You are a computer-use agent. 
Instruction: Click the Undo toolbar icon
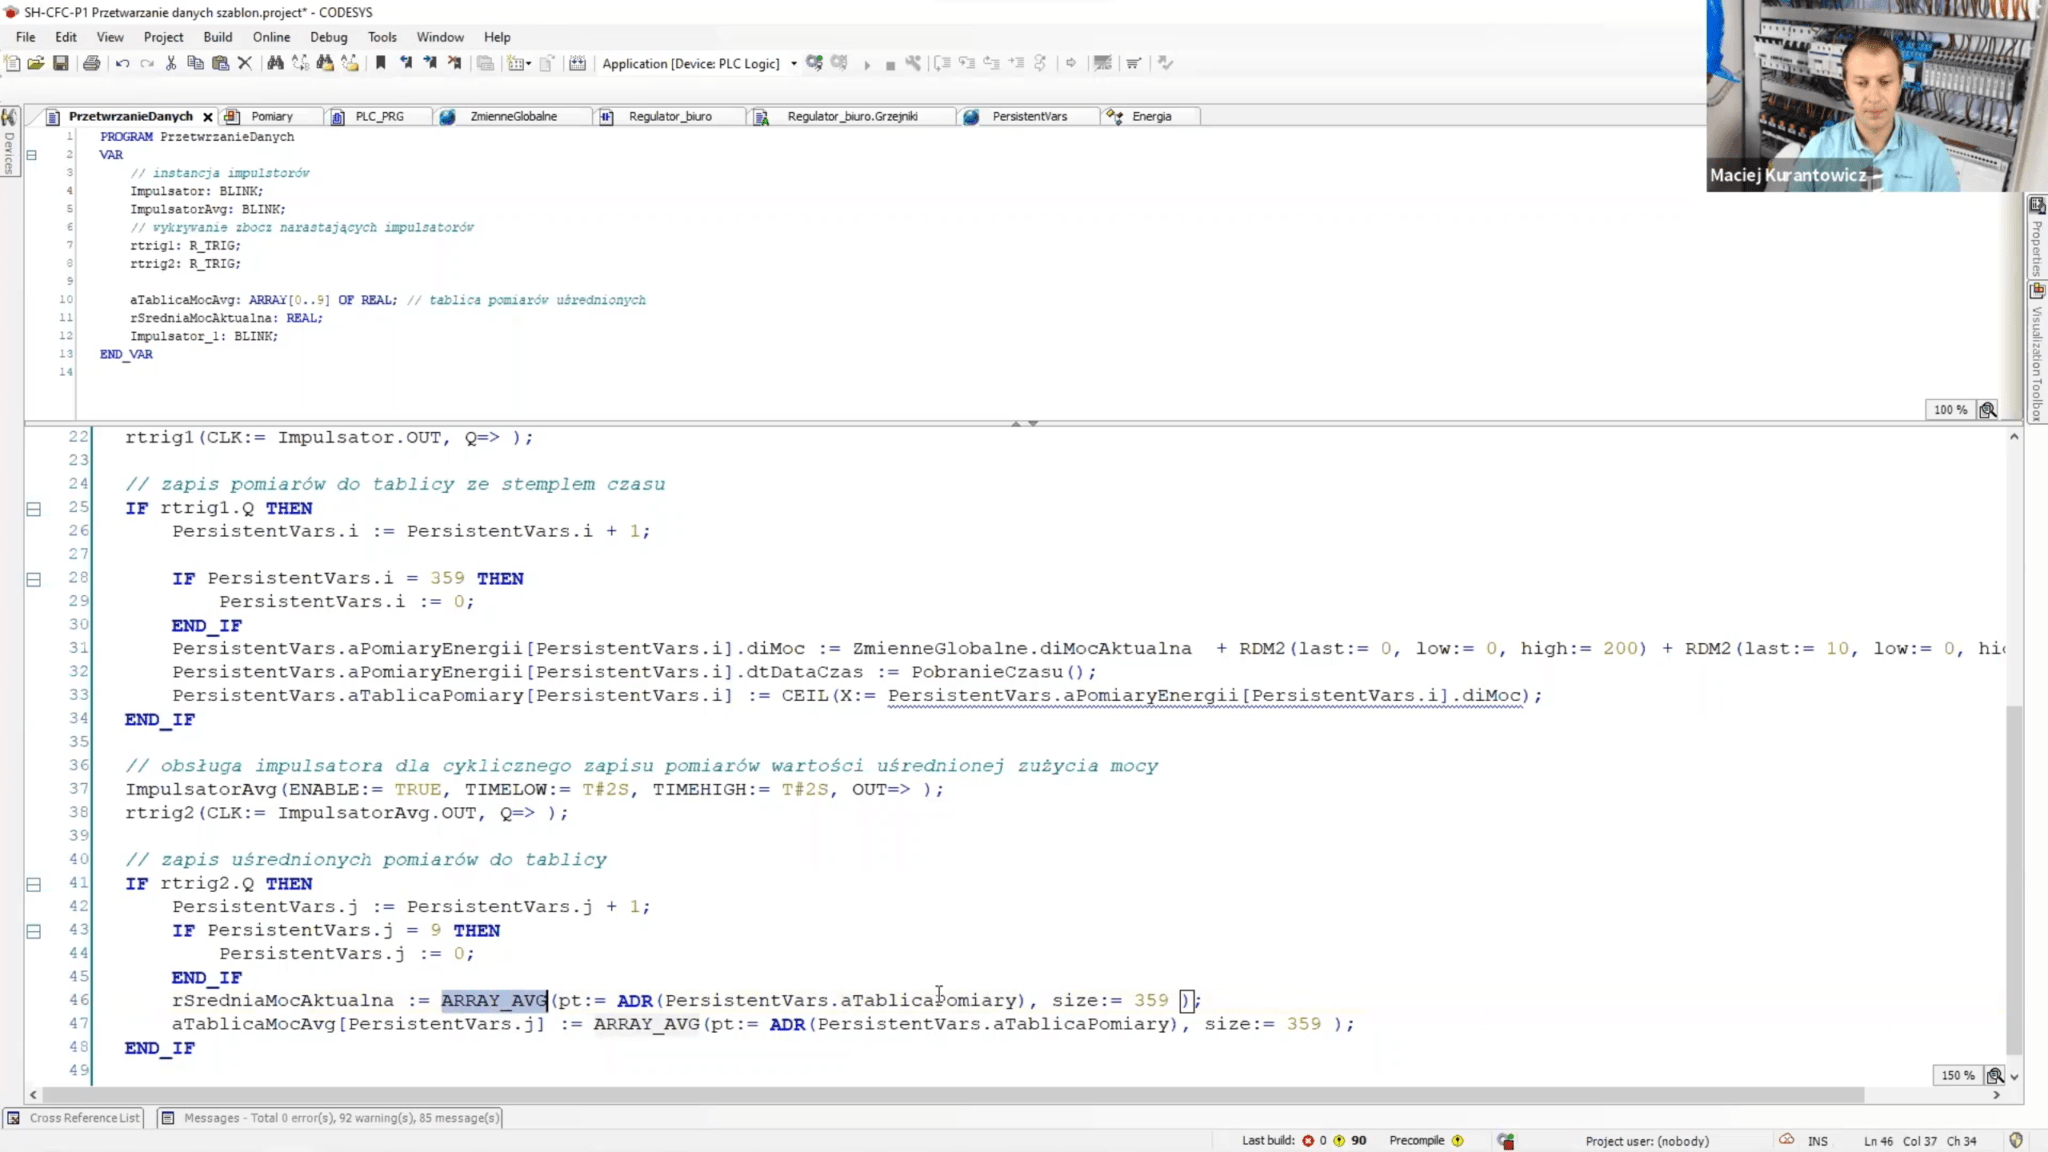tap(122, 63)
